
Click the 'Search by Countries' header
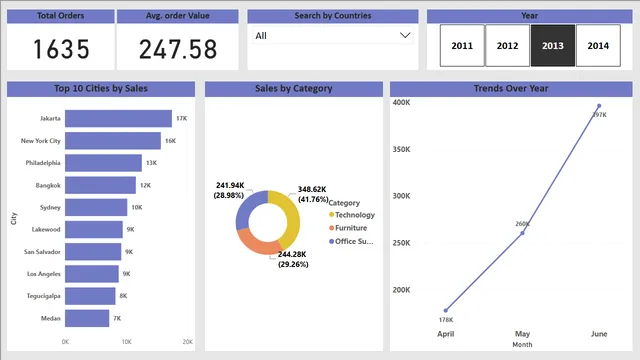(x=333, y=16)
